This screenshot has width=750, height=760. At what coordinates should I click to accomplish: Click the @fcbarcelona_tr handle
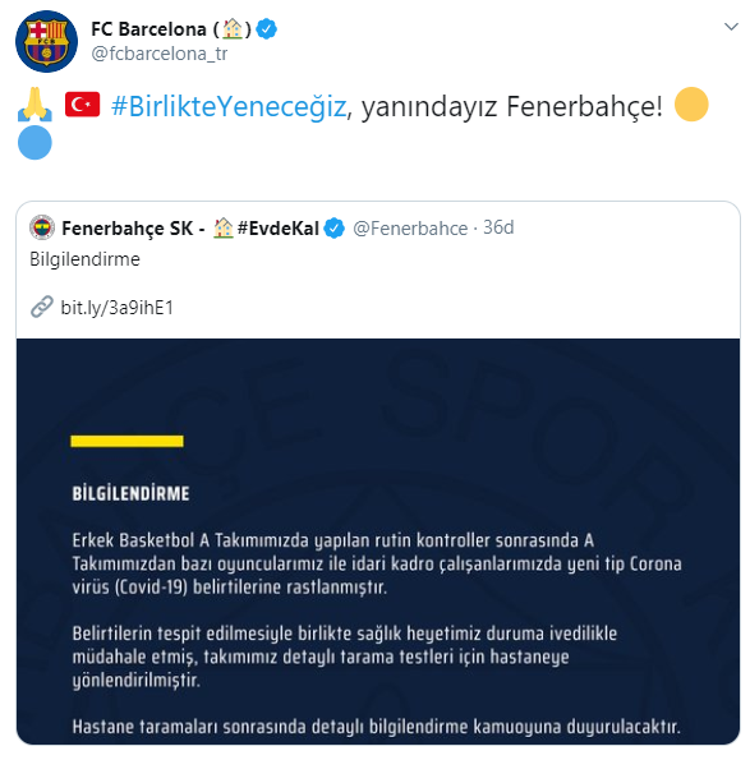160,53
